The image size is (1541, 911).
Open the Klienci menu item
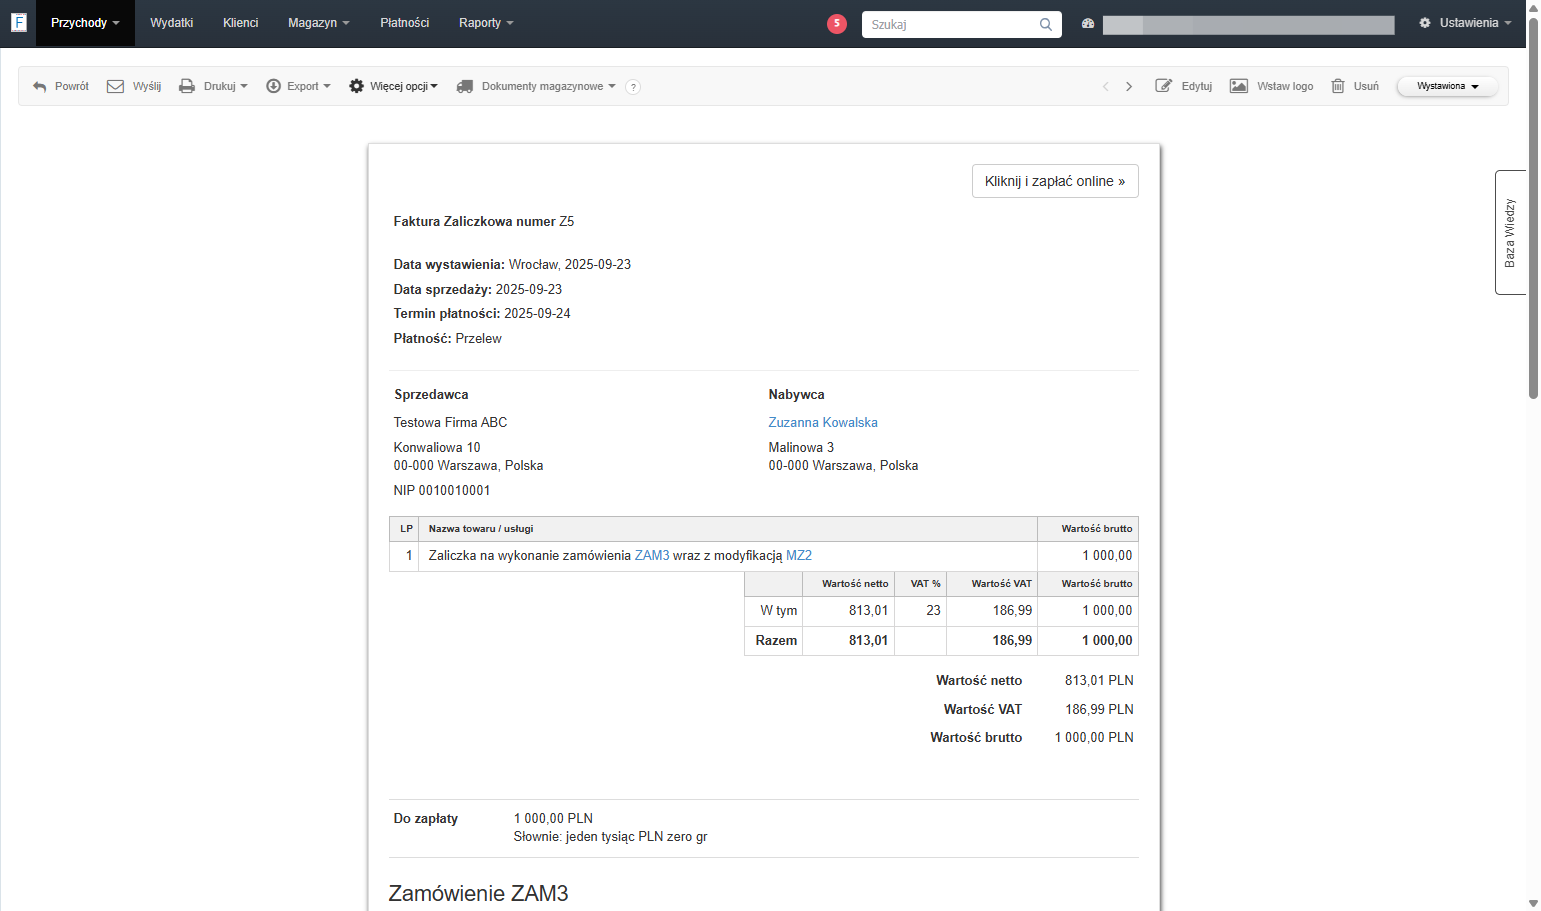pos(240,23)
